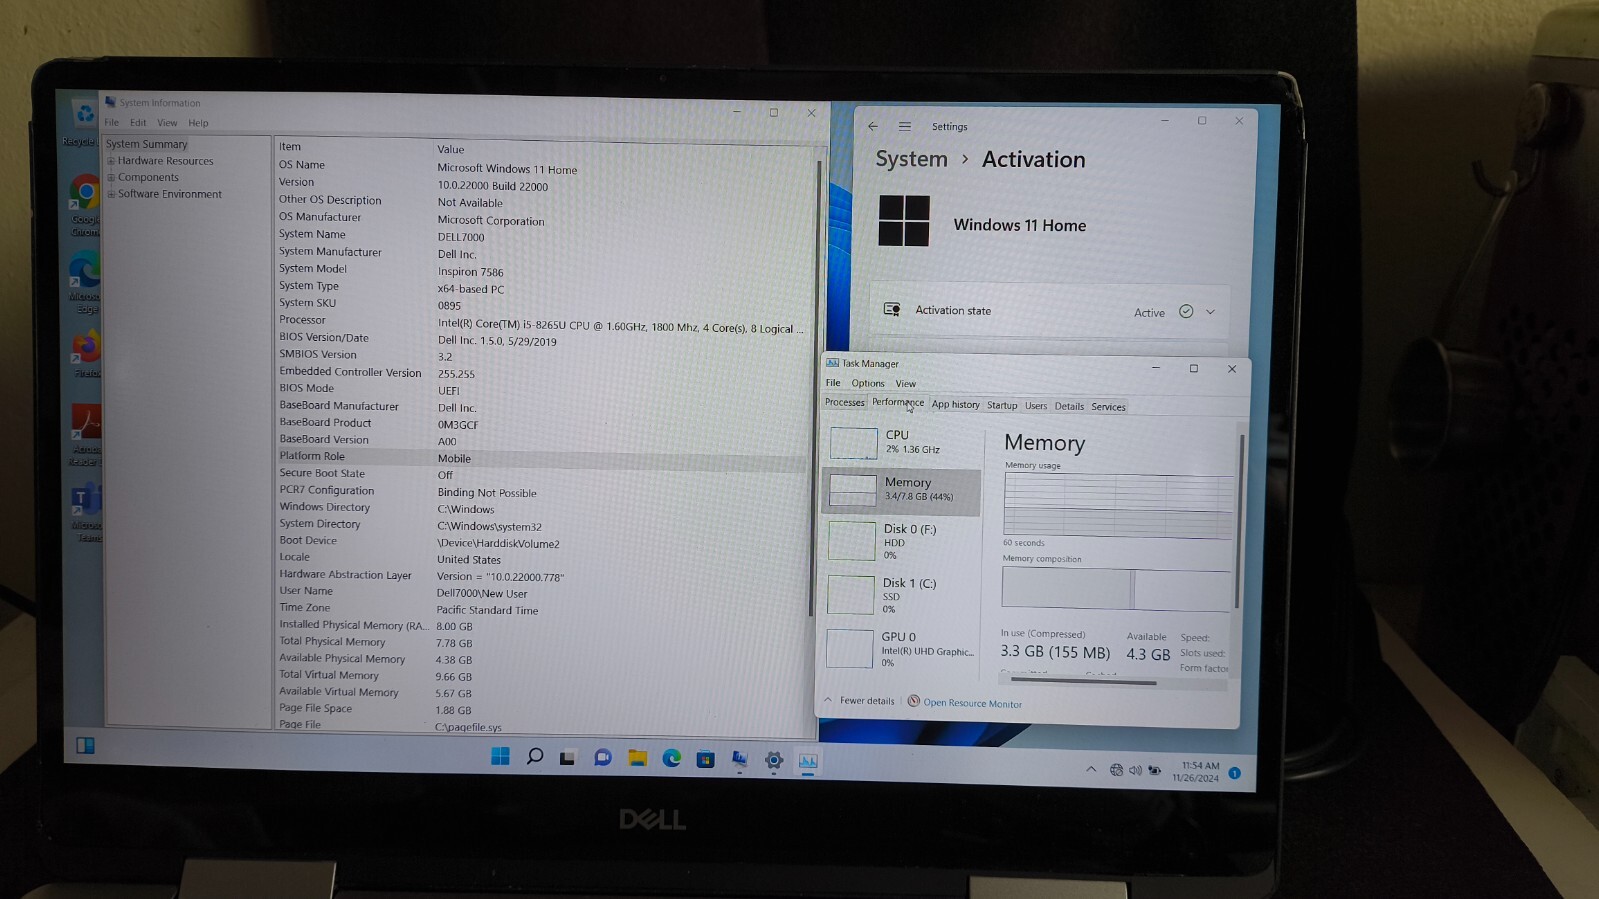The height and width of the screenshot is (899, 1599).
Task: Open File Explorer from the taskbar
Action: [637, 758]
